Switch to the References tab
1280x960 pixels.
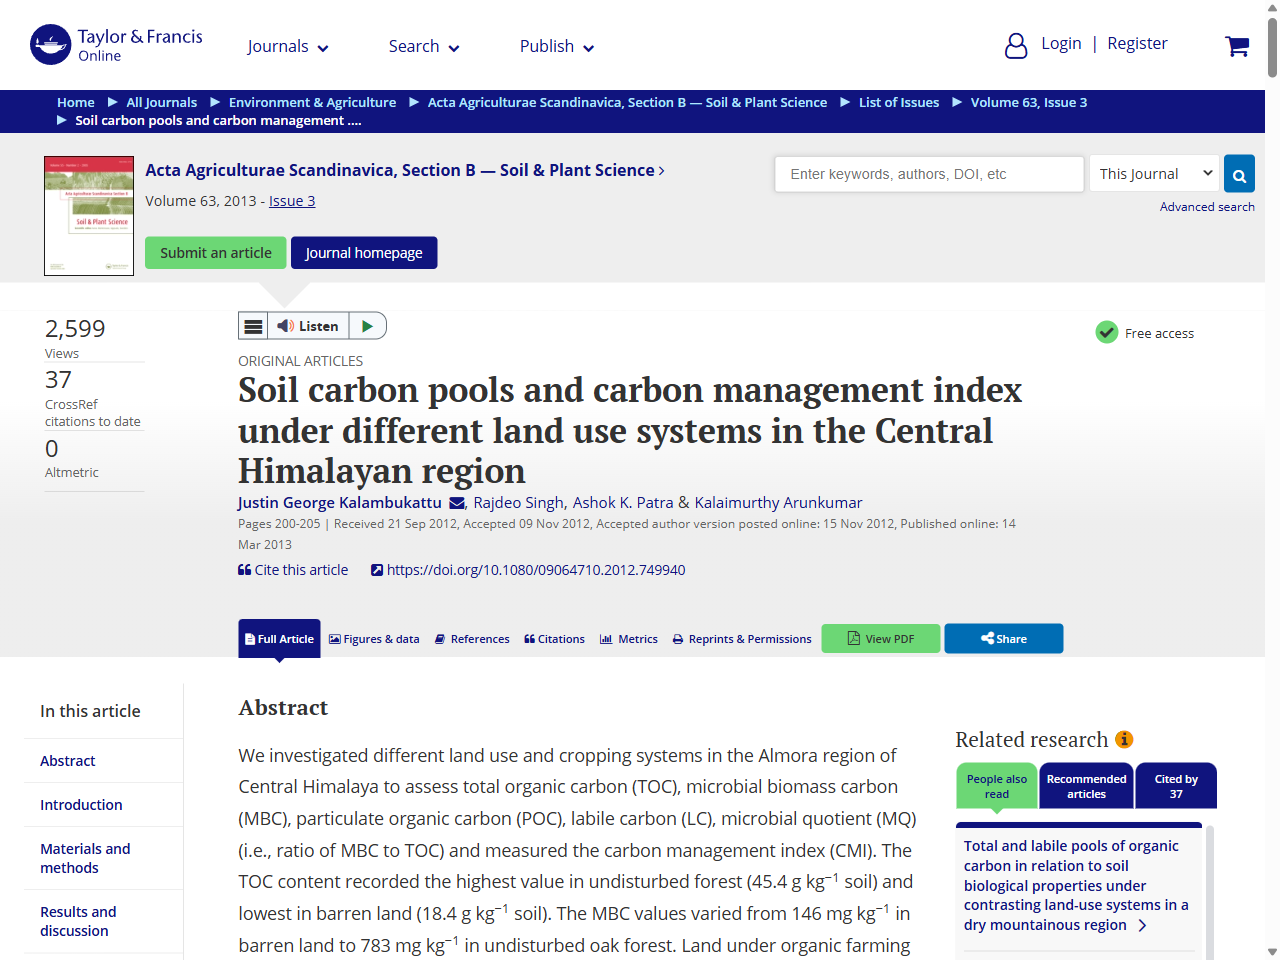click(x=472, y=639)
